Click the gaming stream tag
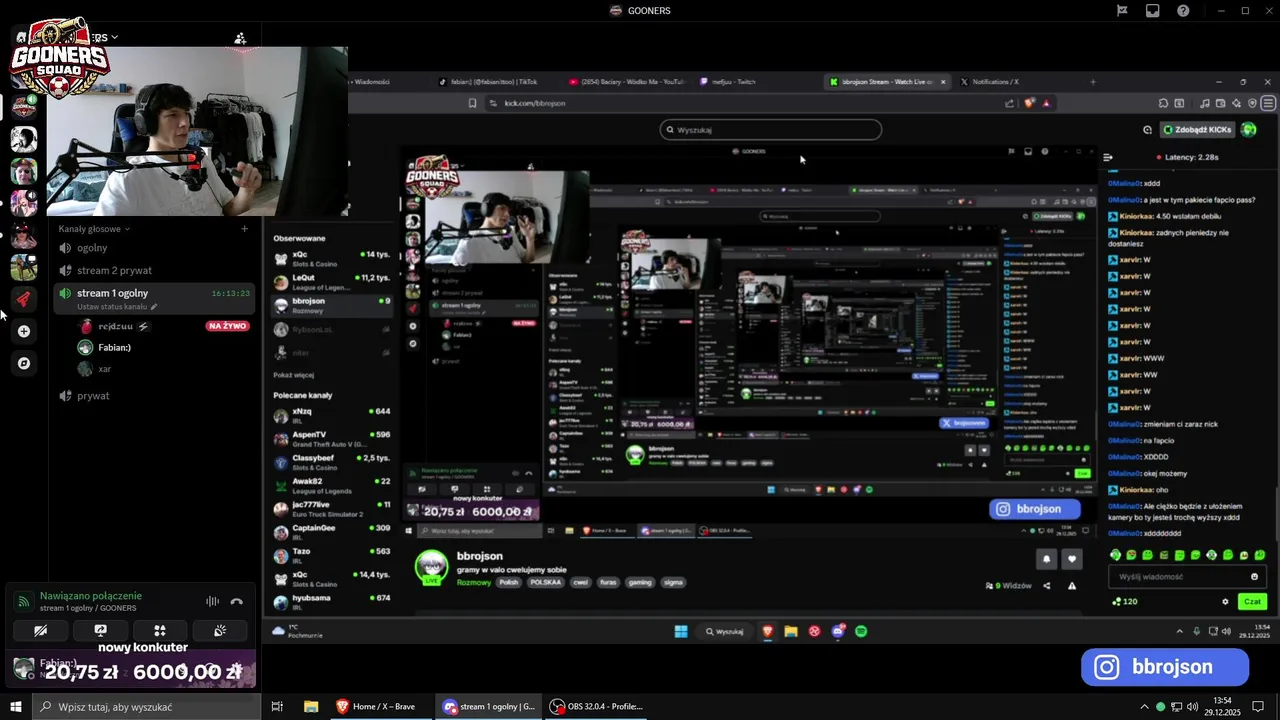The image size is (1280, 720). tap(640, 582)
